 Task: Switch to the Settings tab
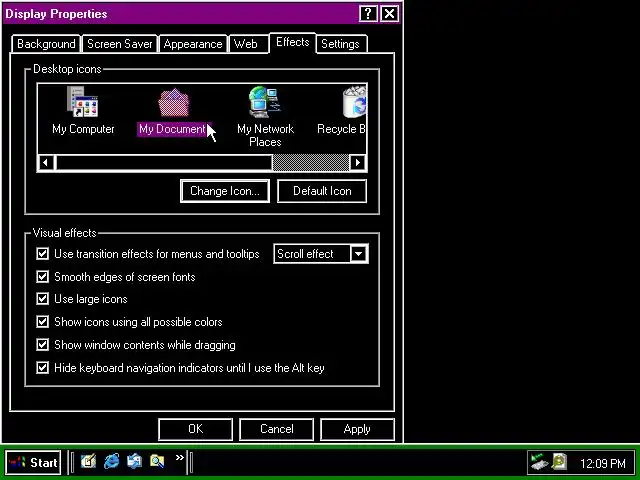pos(340,44)
